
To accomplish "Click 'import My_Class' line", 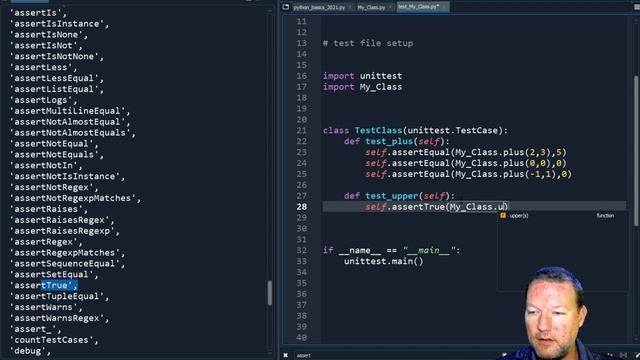I will coord(362,87).
